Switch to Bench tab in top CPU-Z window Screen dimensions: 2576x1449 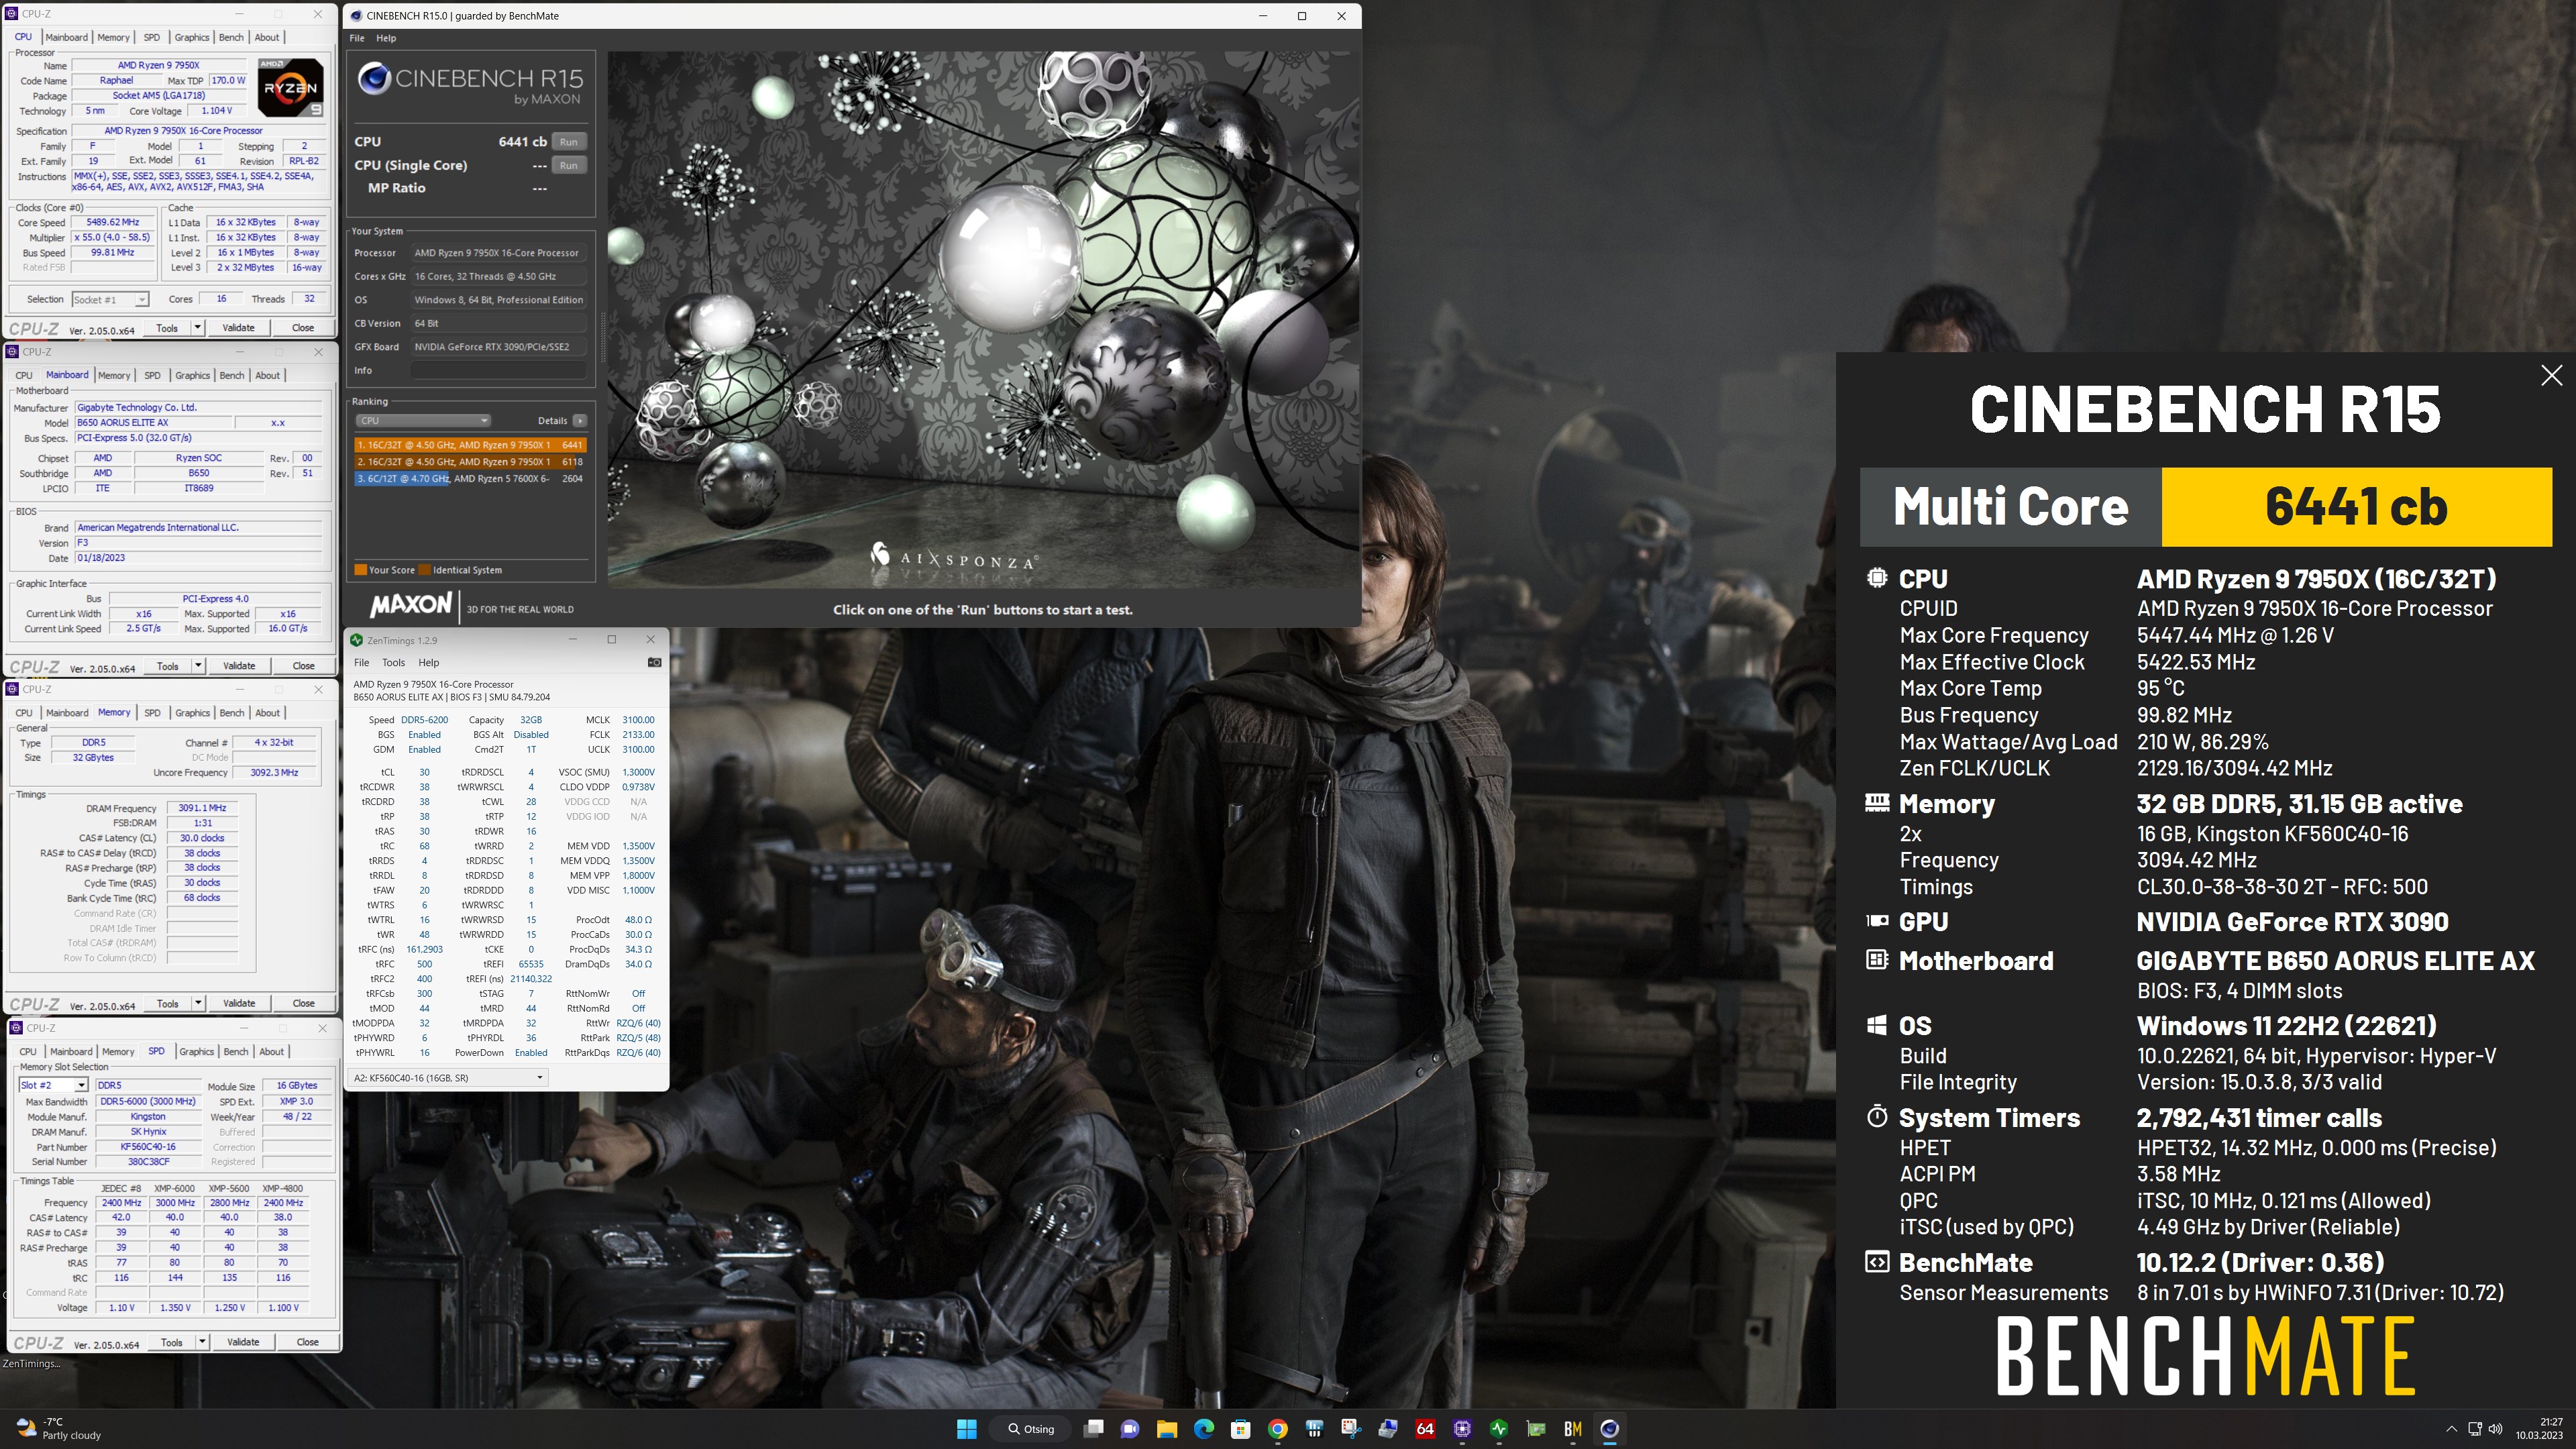(x=231, y=37)
